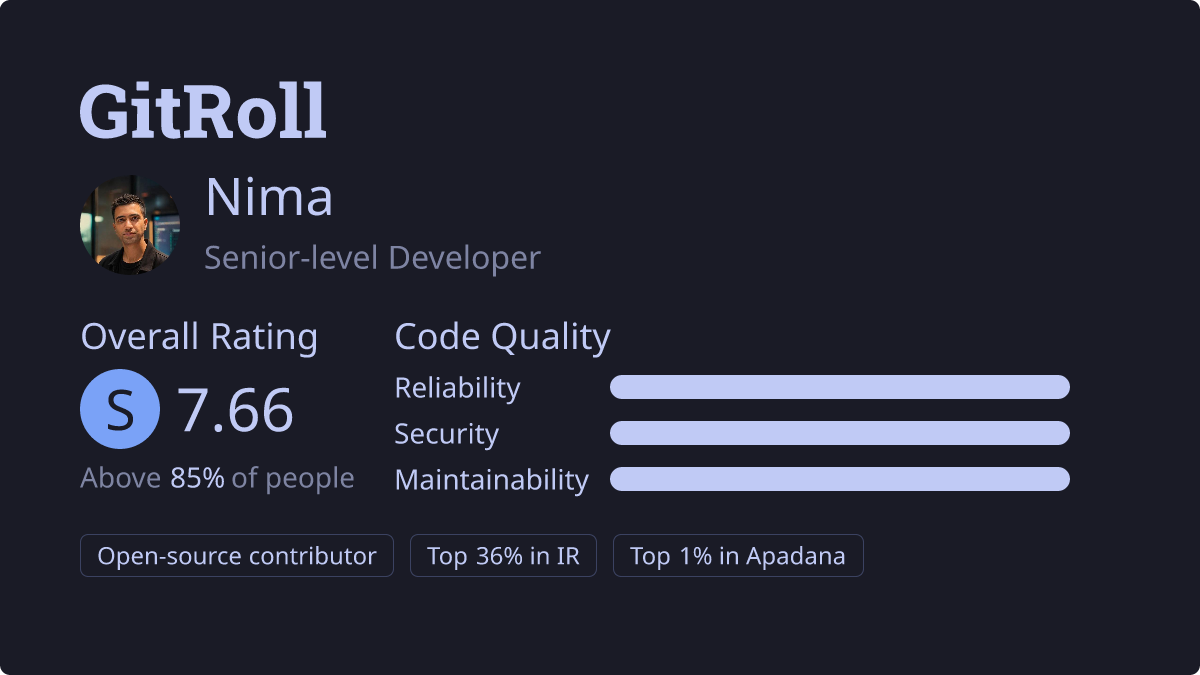Image resolution: width=1200 pixels, height=675 pixels.
Task: Click the Maintainability label
Action: point(491,480)
